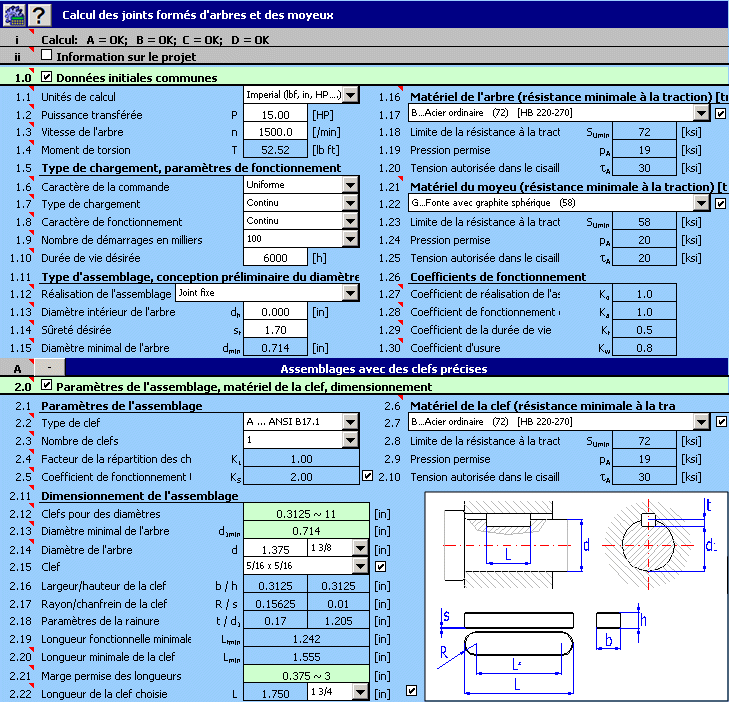This screenshot has height=702, width=729.
Task: Click Facteur de la répartition value 1.00
Action: (x=301, y=459)
